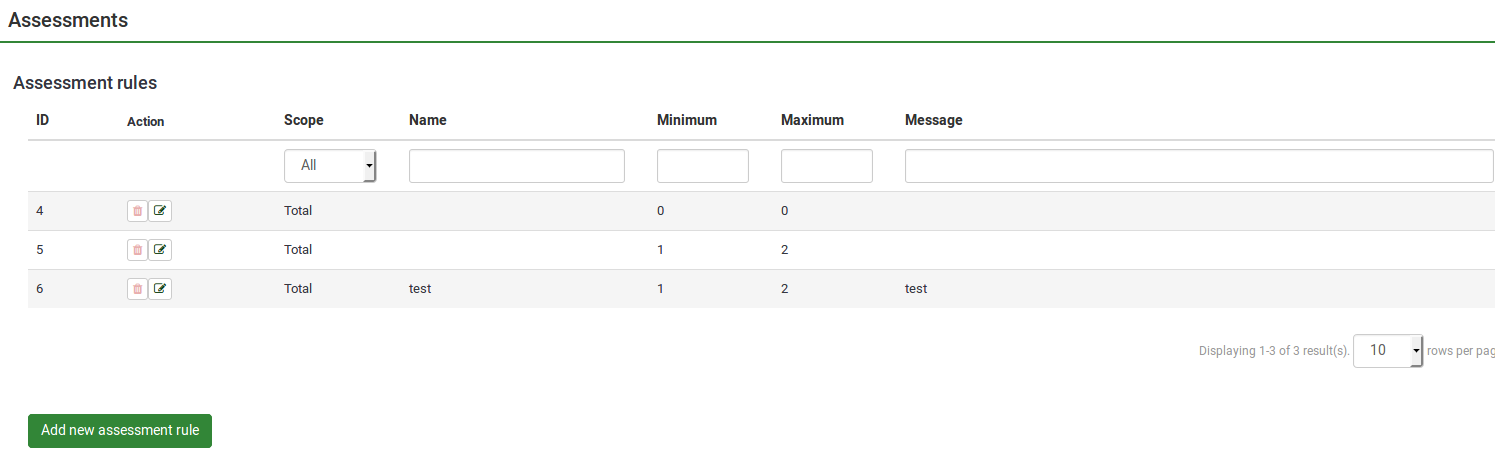Delete assessment rule with ID 4
This screenshot has width=1495, height=468.
(x=137, y=211)
